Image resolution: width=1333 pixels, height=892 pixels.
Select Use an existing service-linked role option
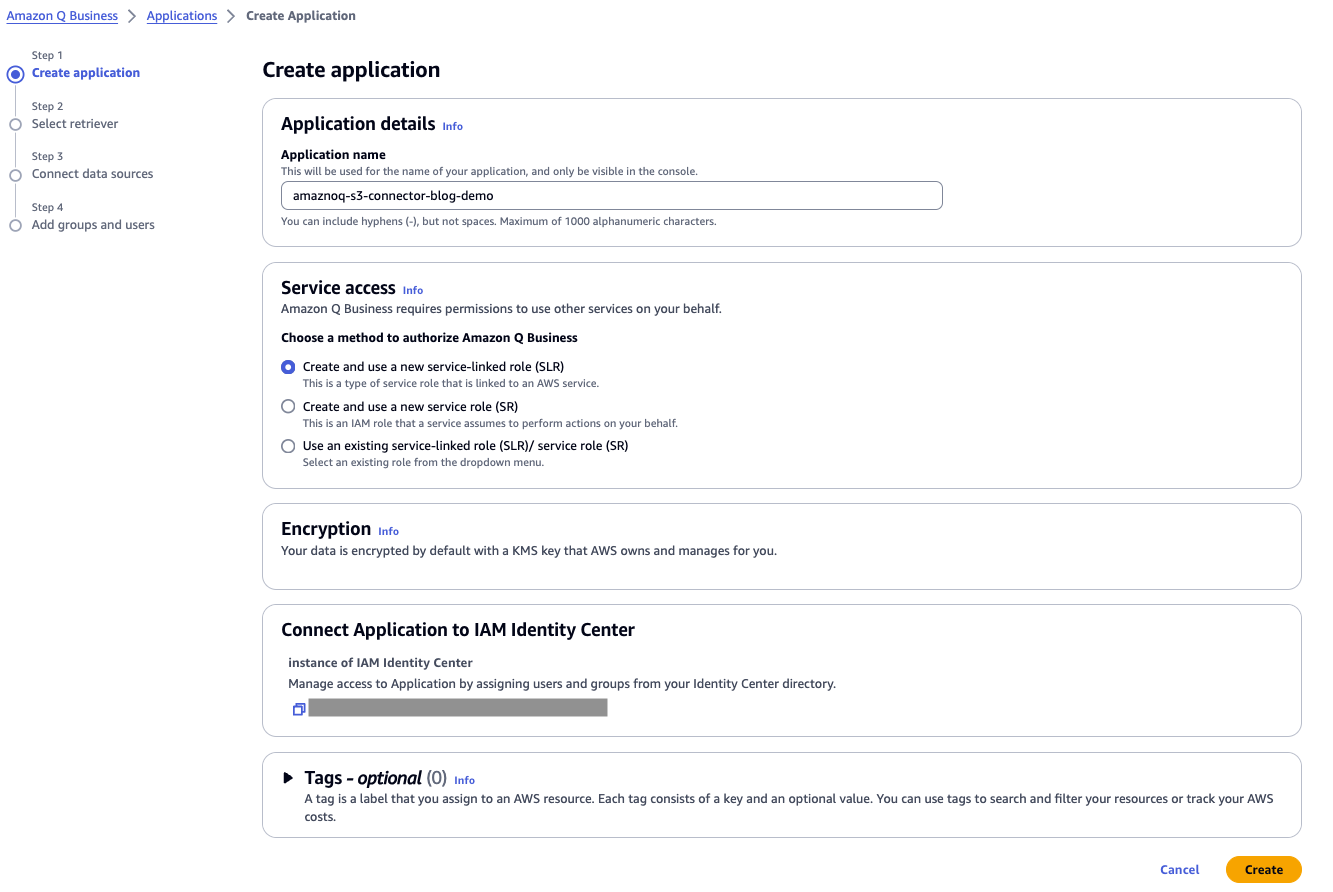click(288, 446)
